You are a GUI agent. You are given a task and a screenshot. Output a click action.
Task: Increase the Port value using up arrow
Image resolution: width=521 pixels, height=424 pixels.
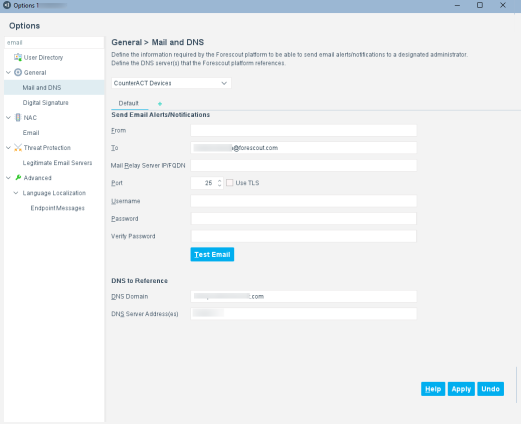coord(219,180)
